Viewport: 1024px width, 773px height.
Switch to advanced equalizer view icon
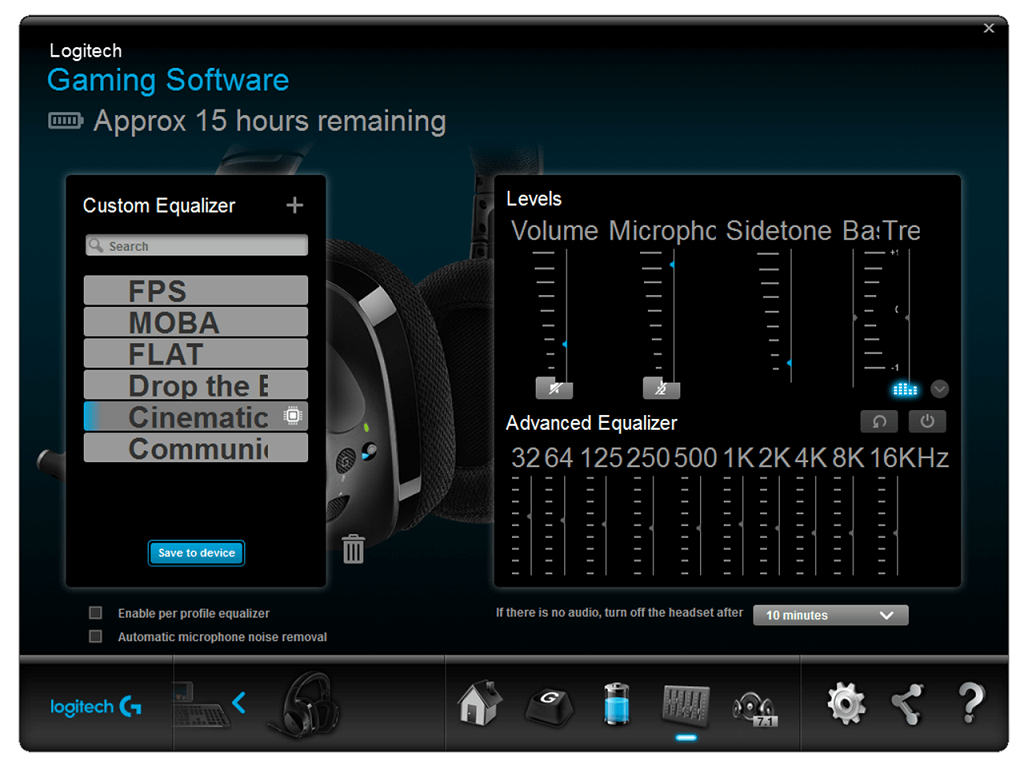click(904, 389)
